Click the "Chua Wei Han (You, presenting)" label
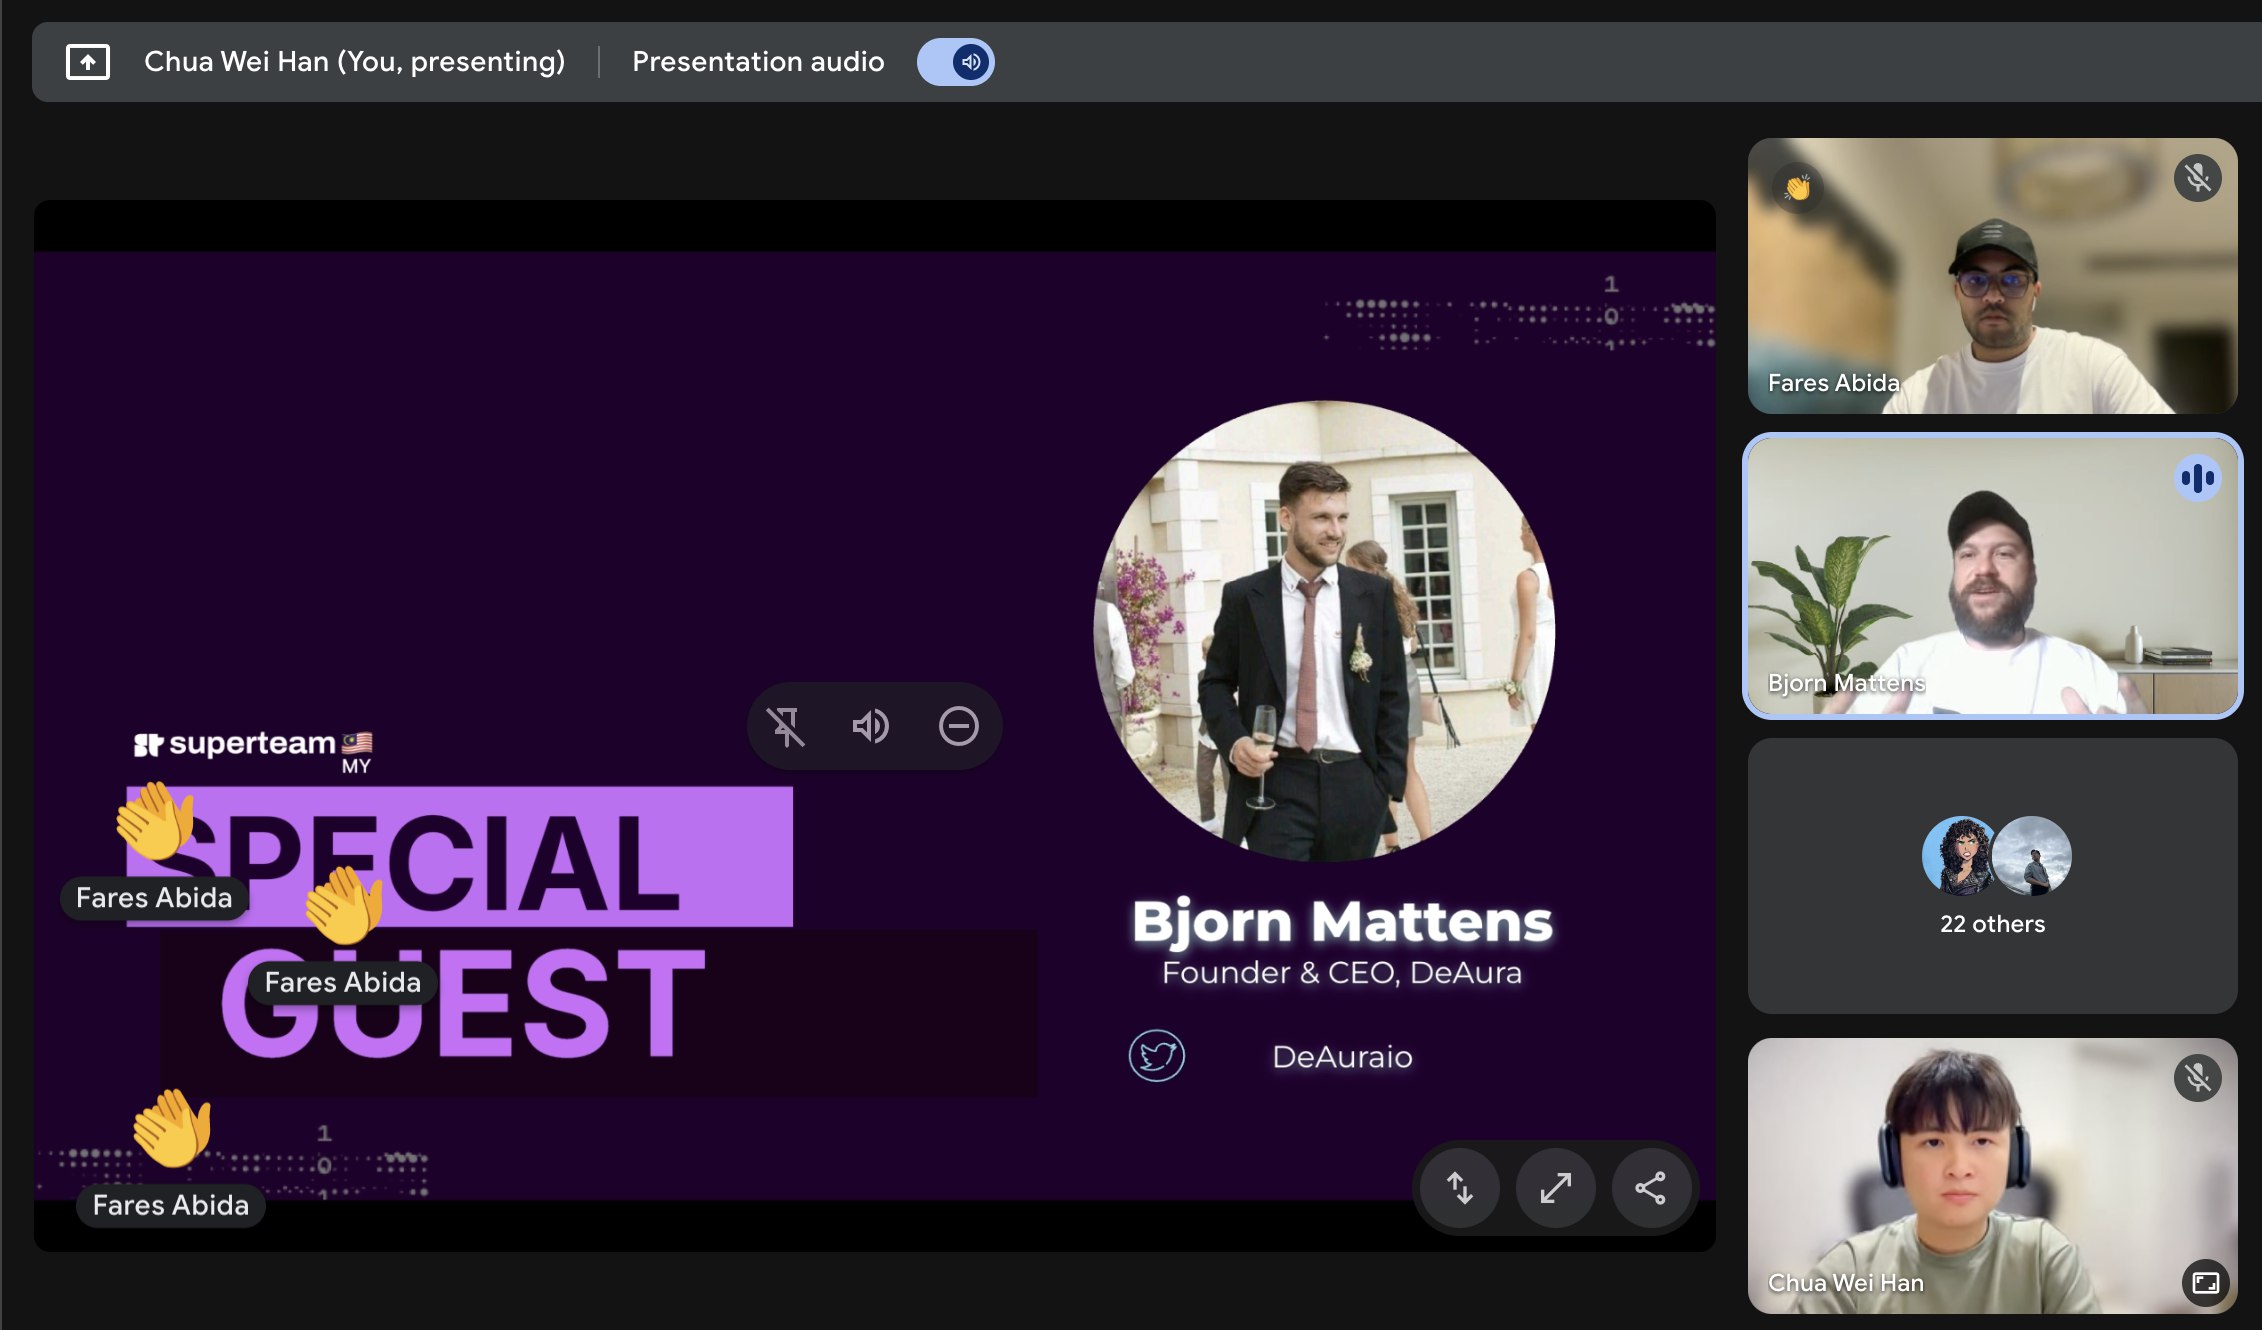The width and height of the screenshot is (2262, 1330). click(354, 62)
